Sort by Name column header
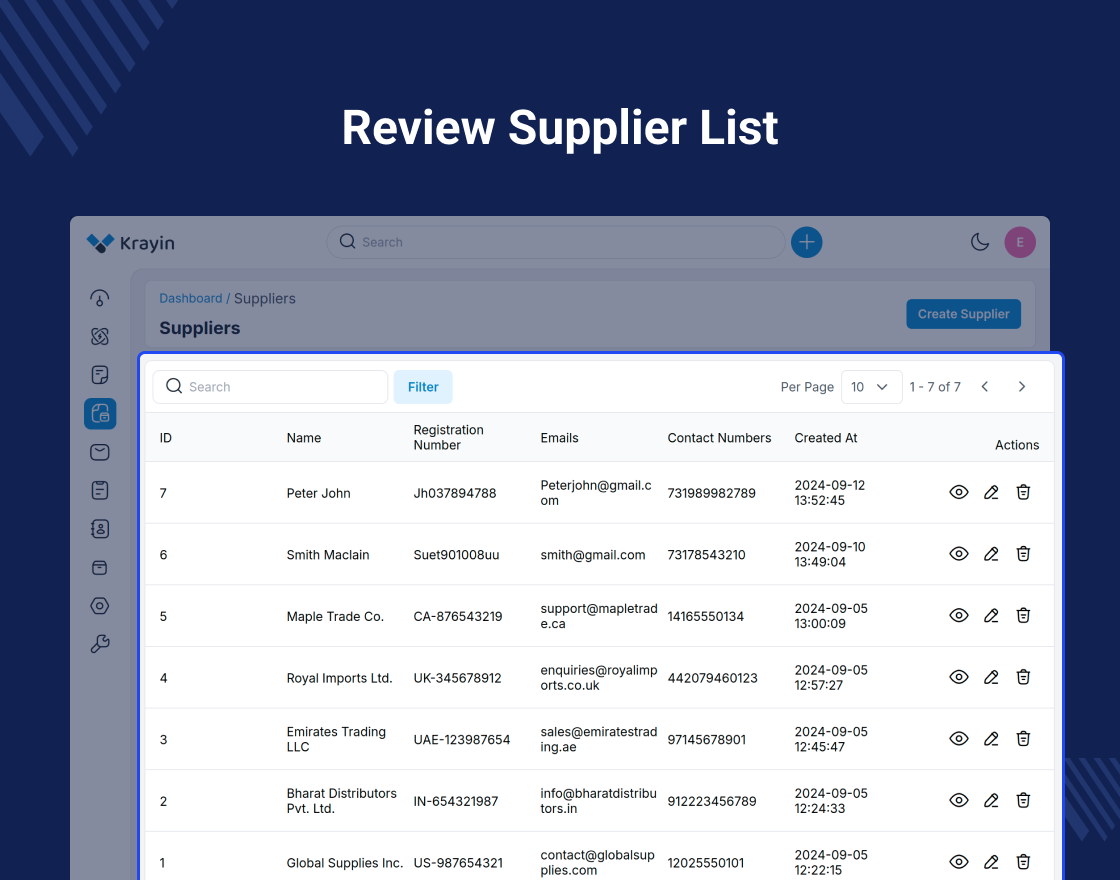 [x=304, y=438]
